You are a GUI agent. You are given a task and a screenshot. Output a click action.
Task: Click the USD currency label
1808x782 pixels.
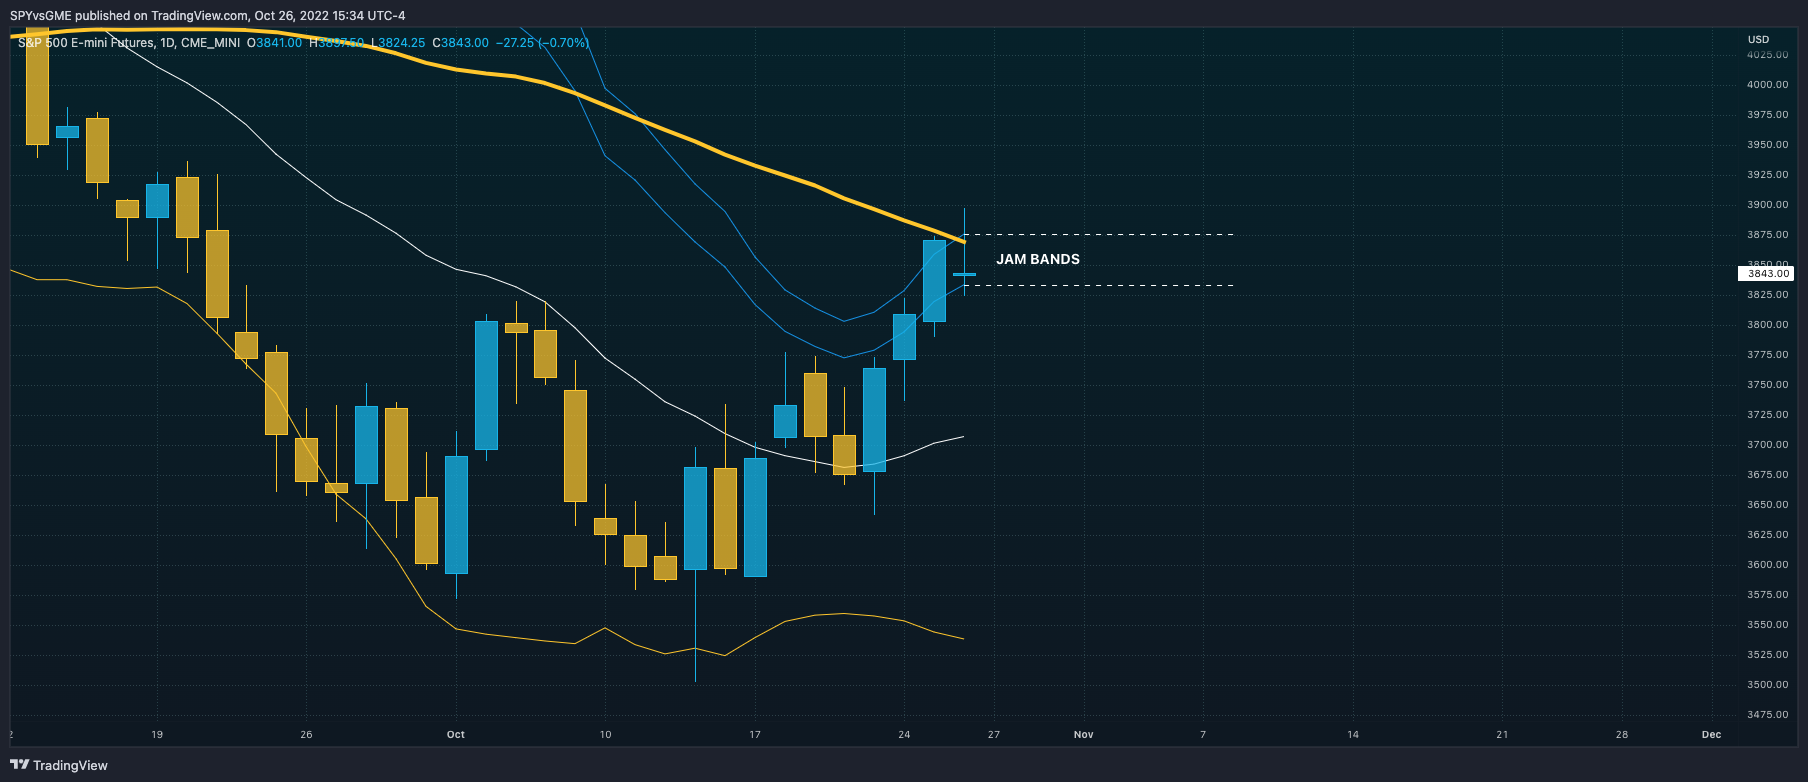point(1758,40)
